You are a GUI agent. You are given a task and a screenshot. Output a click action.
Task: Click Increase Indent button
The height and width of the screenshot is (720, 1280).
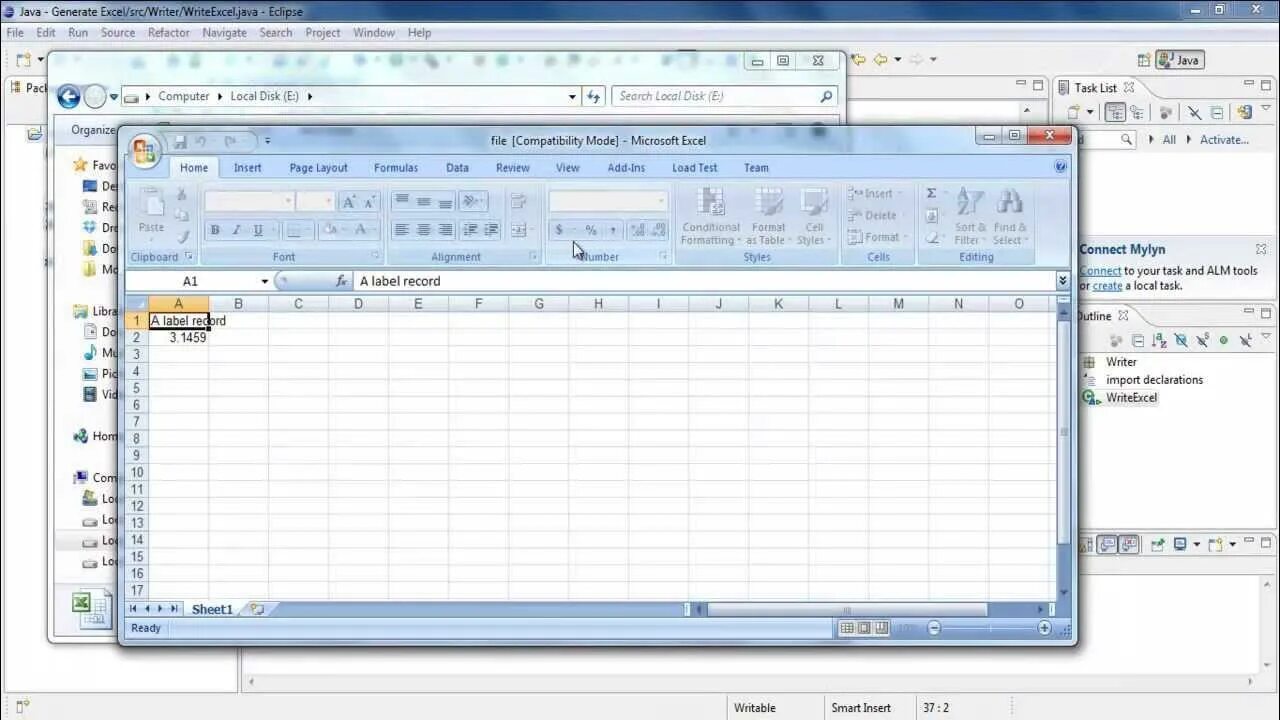pyautogui.click(x=491, y=230)
